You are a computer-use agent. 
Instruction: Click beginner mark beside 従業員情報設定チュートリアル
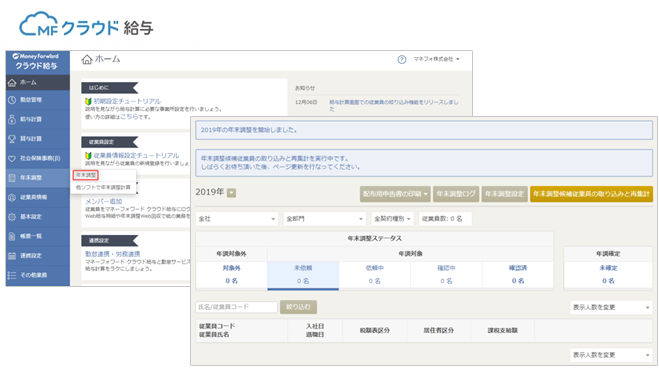click(88, 155)
